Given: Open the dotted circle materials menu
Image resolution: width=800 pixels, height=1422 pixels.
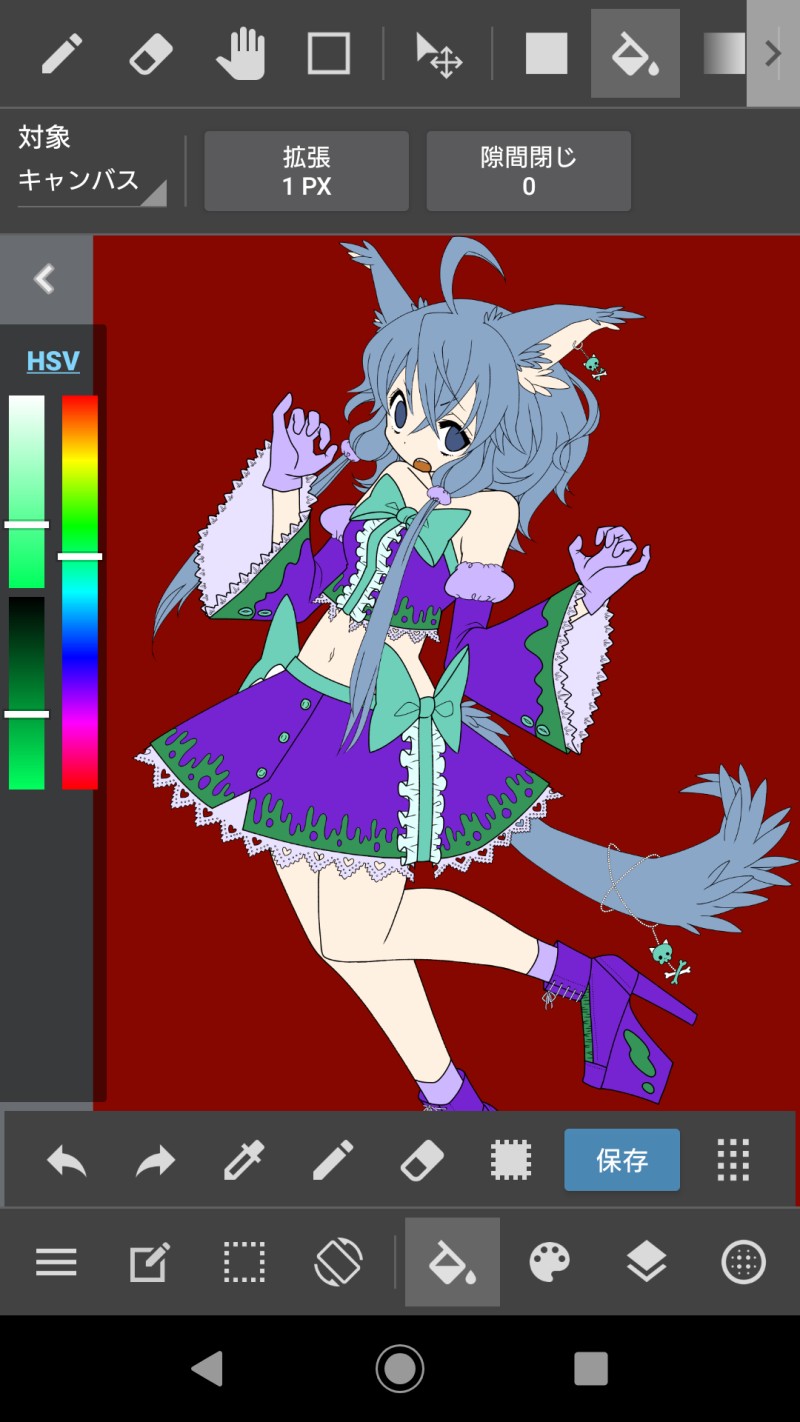Looking at the screenshot, I should click(x=743, y=1262).
